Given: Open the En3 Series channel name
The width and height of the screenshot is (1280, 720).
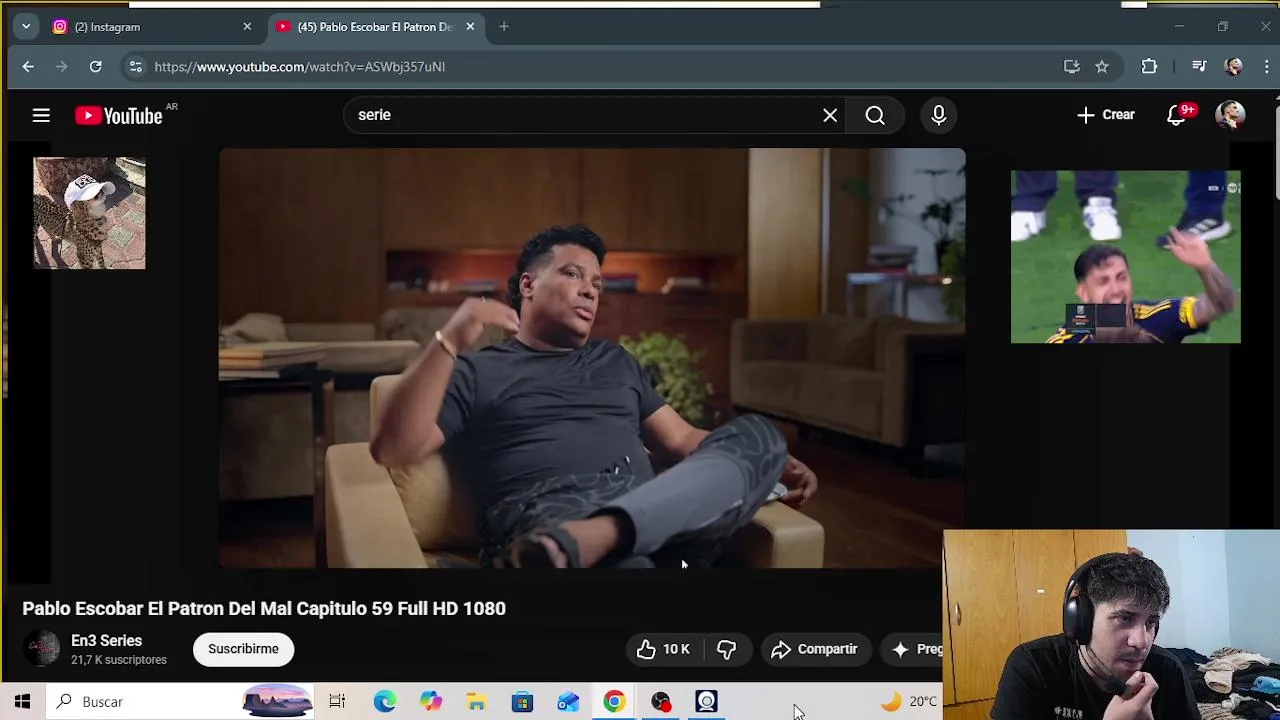Looking at the screenshot, I should click(x=106, y=641).
